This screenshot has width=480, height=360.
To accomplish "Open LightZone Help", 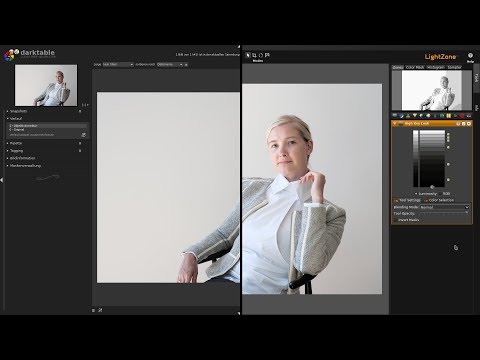I will pos(470,57).
